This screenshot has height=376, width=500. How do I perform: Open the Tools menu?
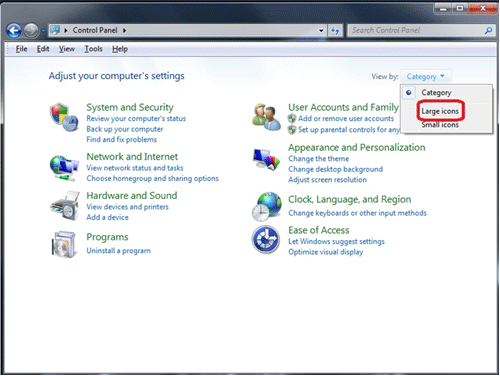[93, 49]
